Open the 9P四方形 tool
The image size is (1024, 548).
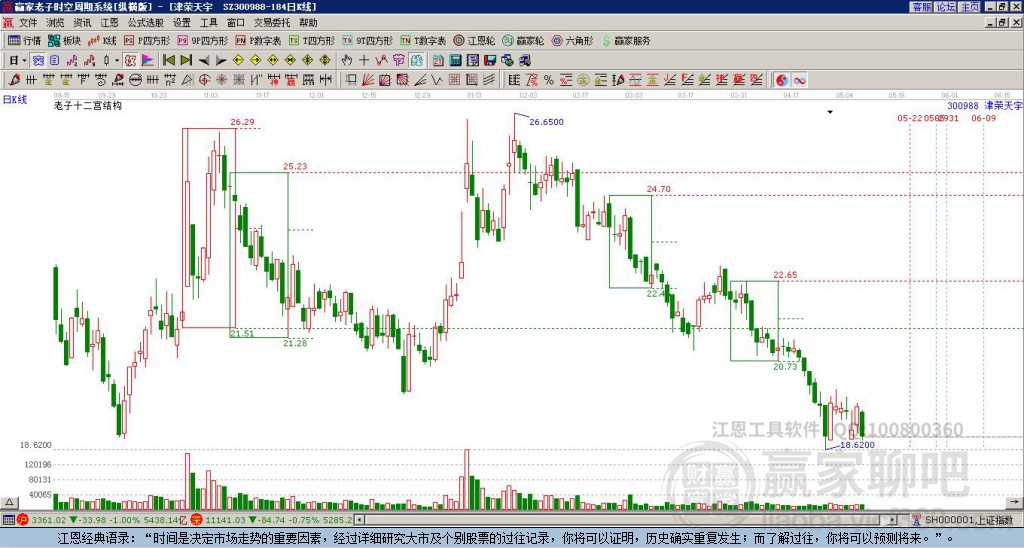(202, 40)
